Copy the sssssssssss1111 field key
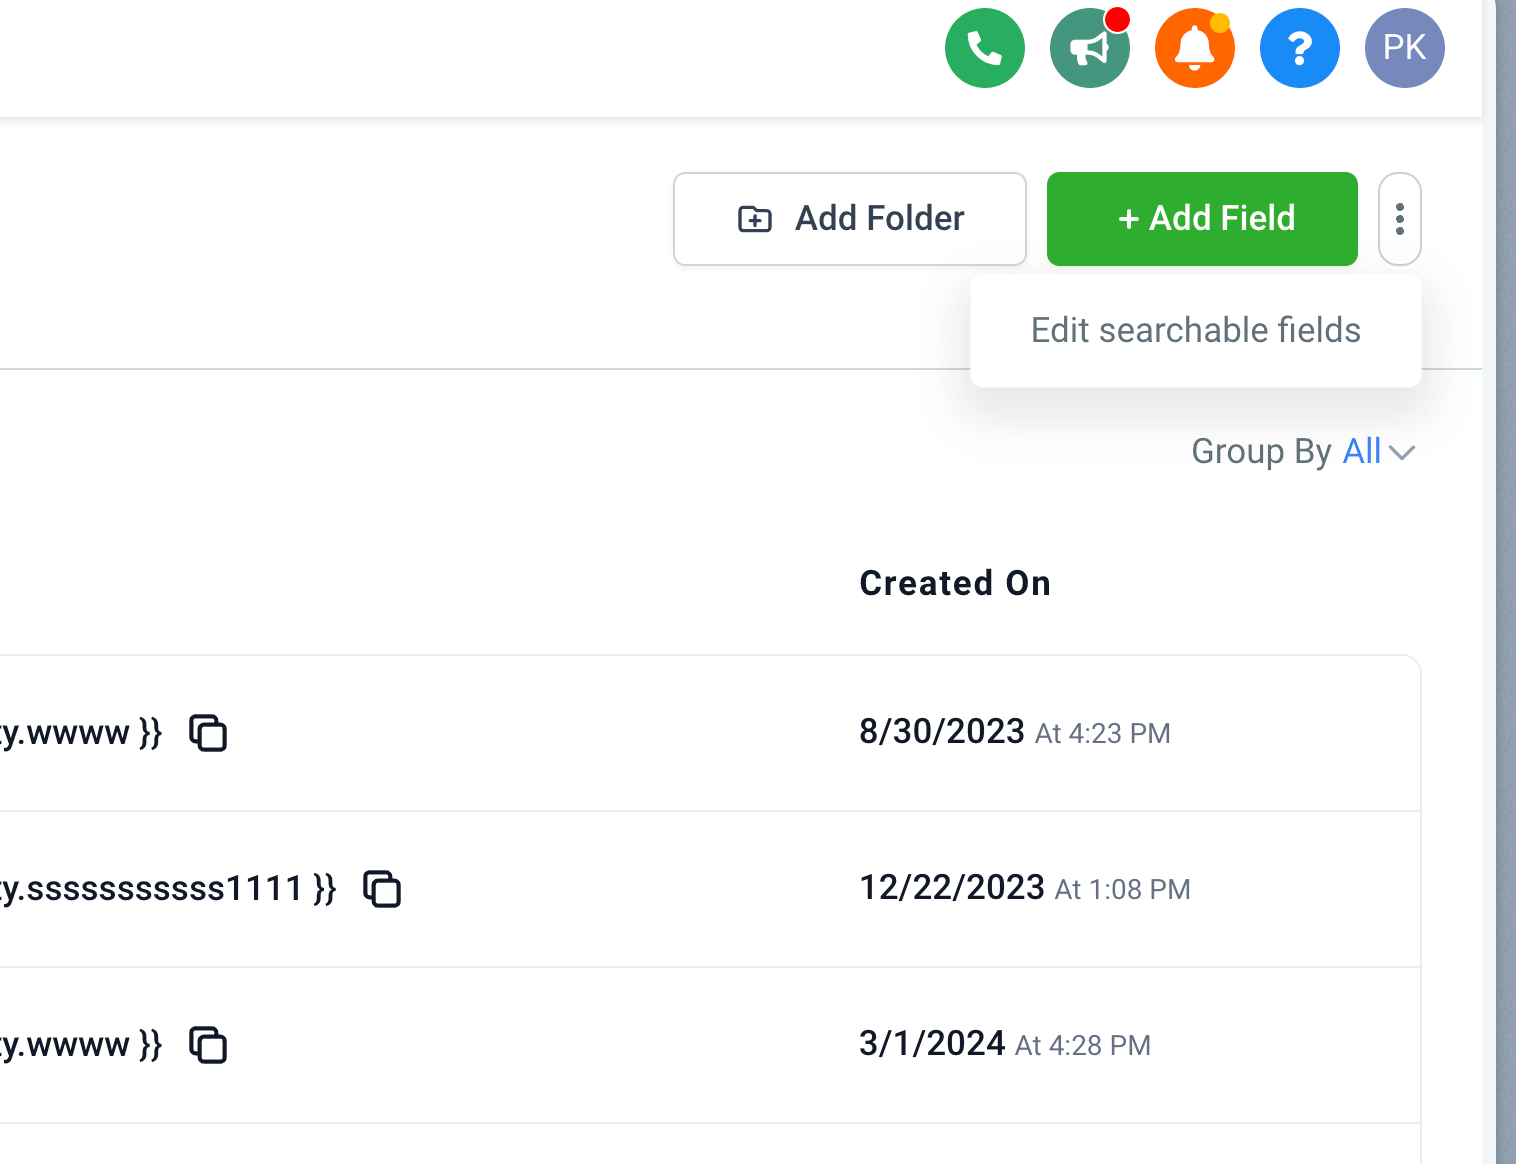This screenshot has width=1516, height=1164. click(382, 889)
